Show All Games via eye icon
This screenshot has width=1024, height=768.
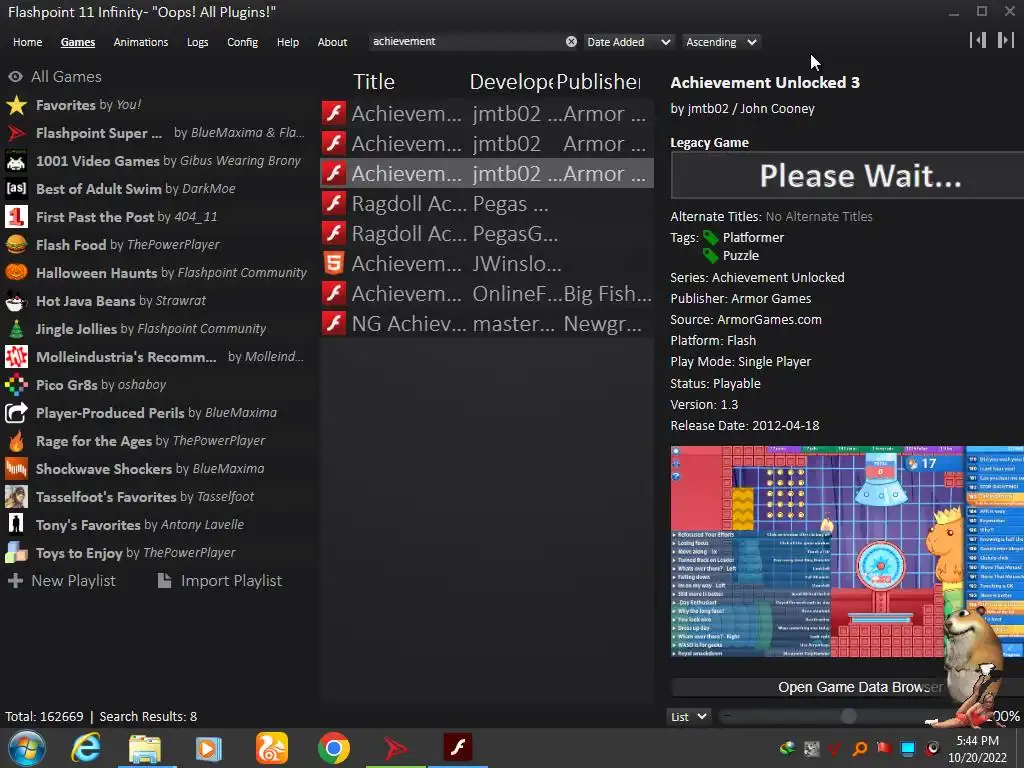pos(16,77)
